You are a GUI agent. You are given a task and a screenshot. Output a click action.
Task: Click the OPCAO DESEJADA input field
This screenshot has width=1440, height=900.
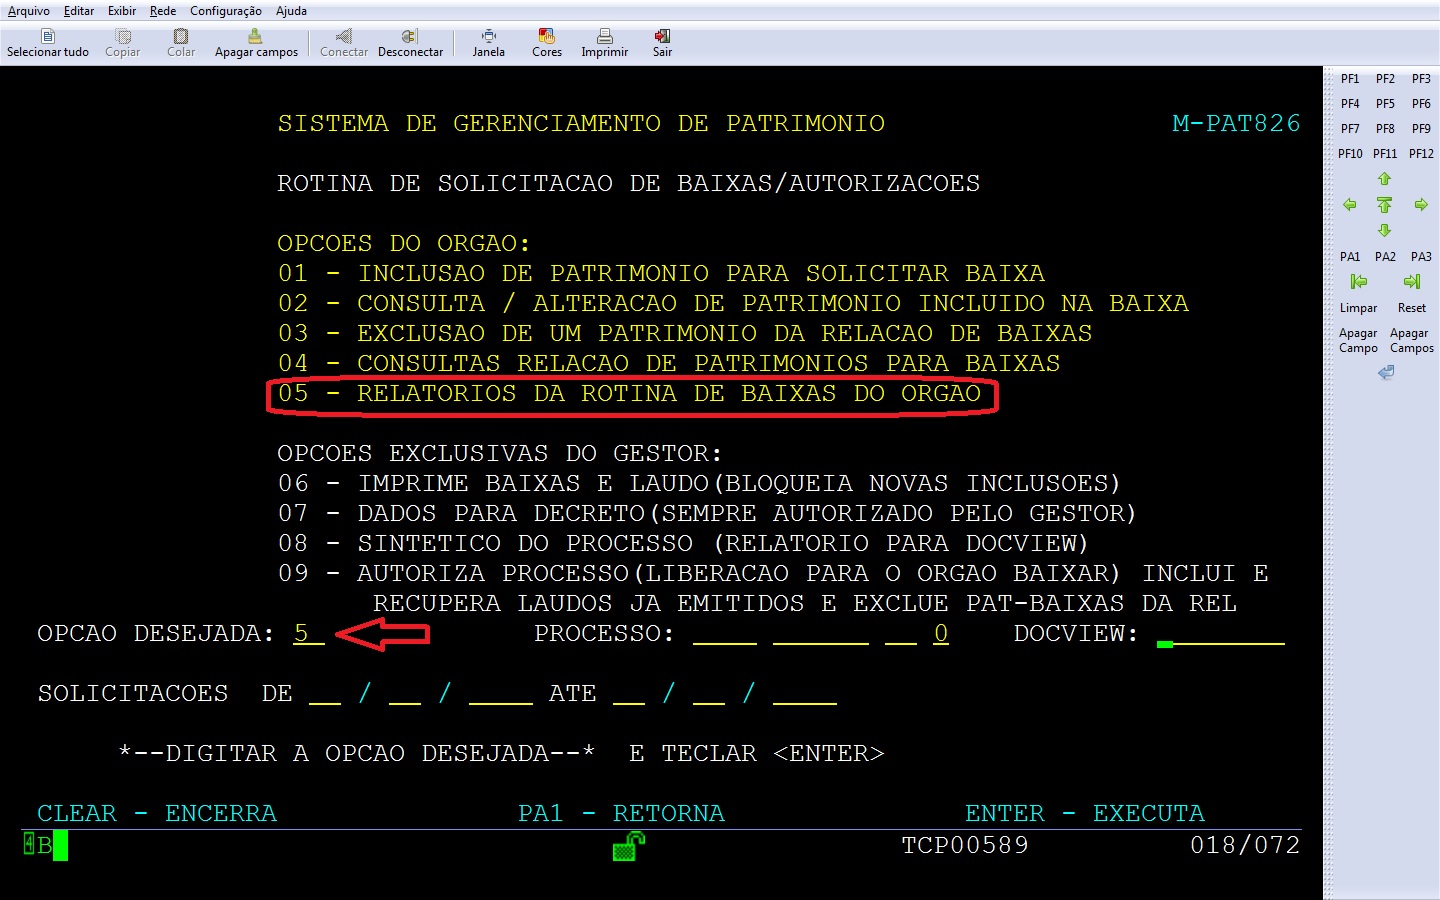pos(308,634)
